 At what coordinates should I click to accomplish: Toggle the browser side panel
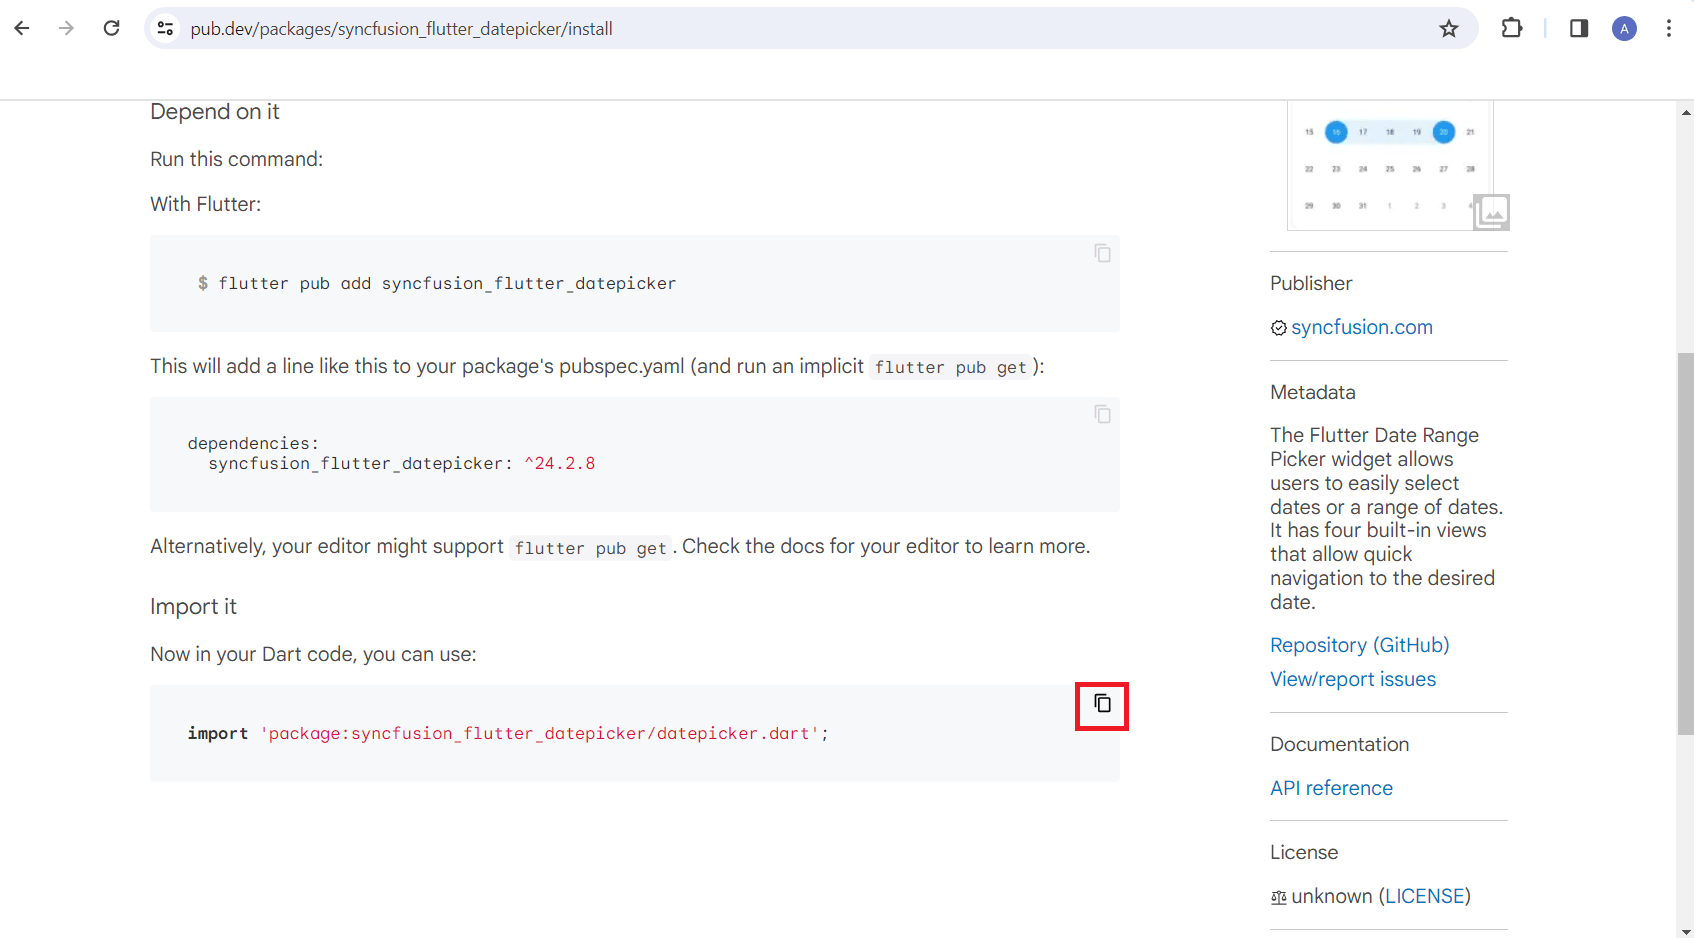point(1579,29)
